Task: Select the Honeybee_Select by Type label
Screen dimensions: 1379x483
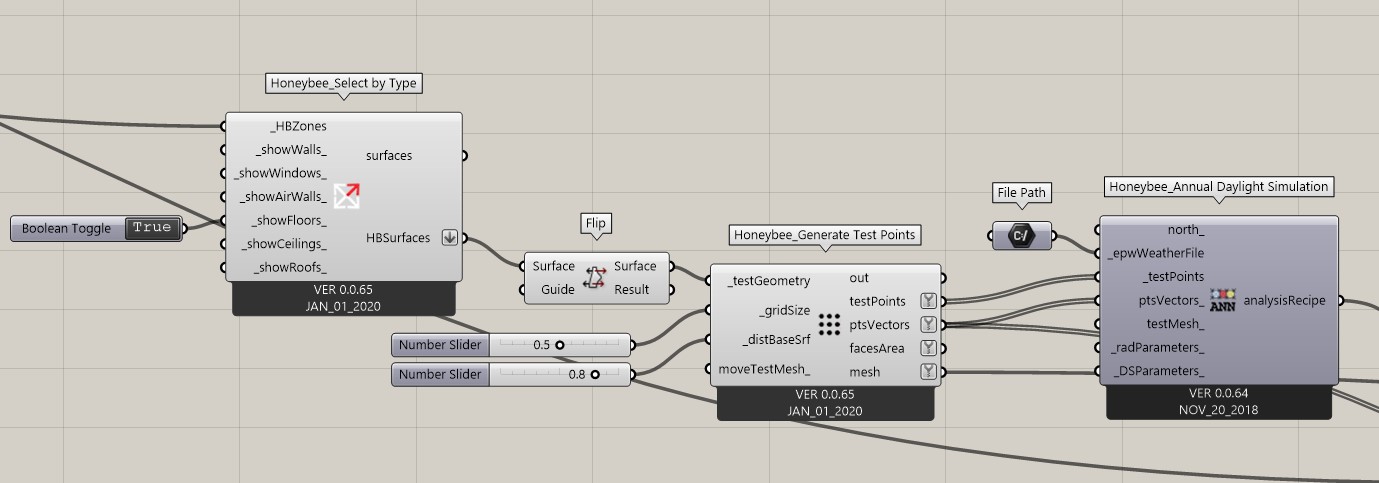Action: (344, 84)
